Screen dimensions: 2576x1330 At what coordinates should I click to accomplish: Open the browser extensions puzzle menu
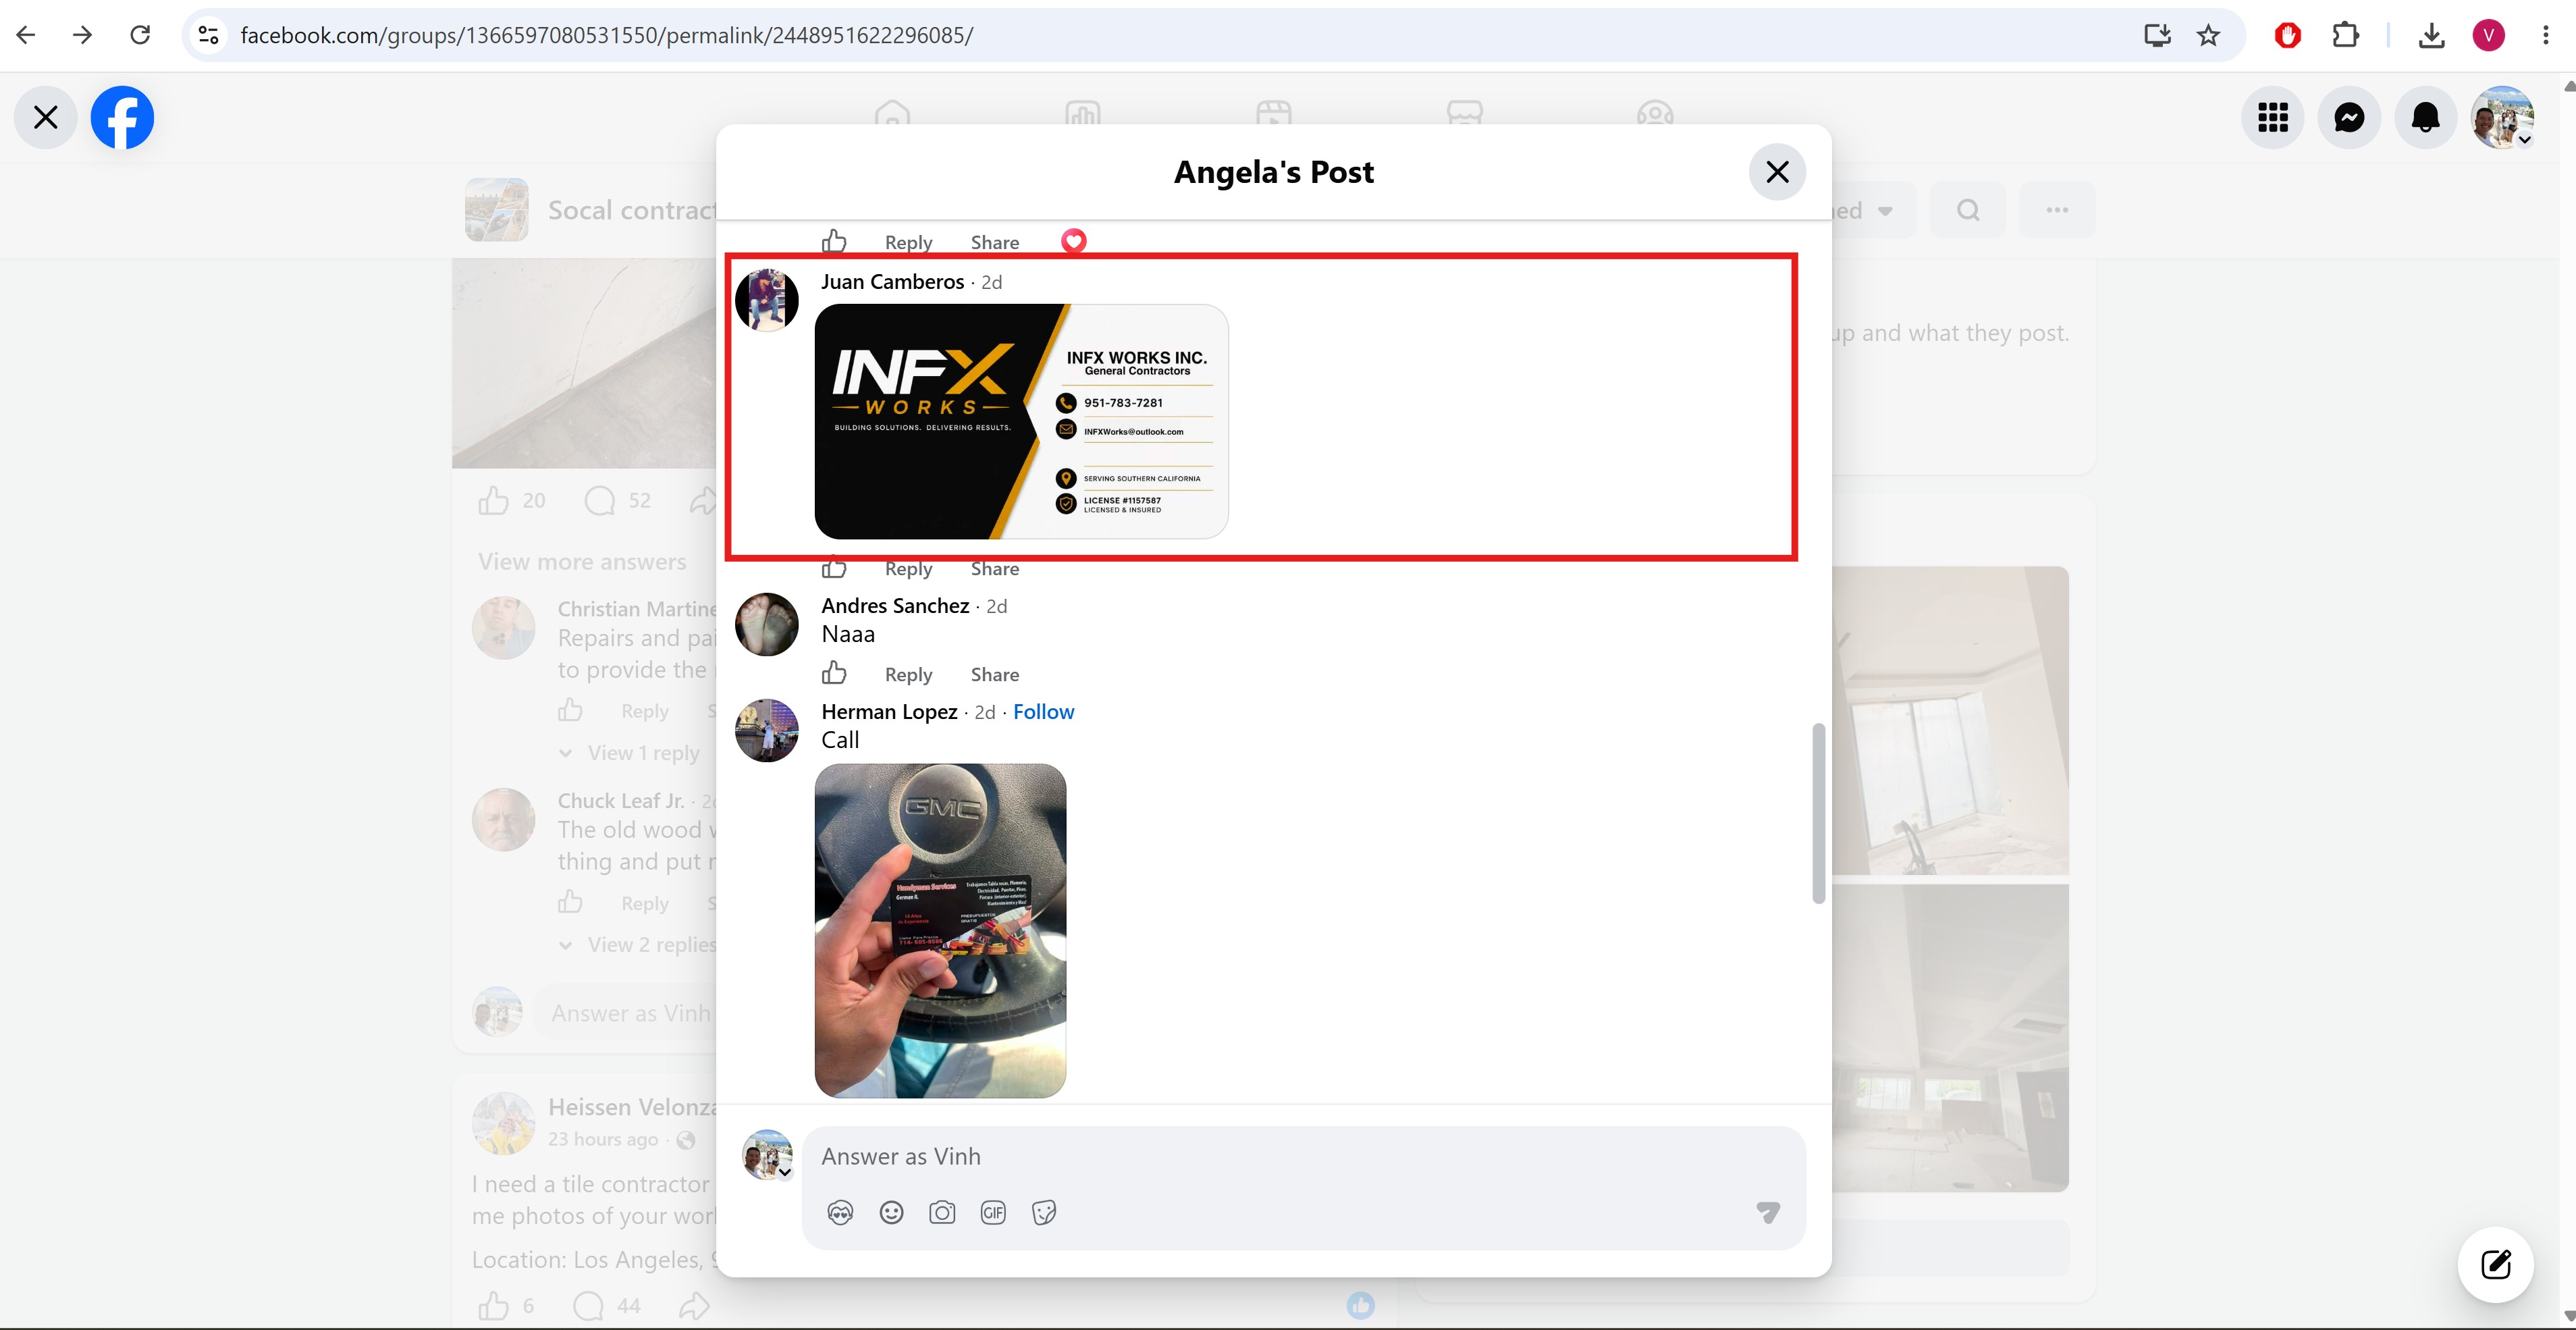click(2345, 35)
